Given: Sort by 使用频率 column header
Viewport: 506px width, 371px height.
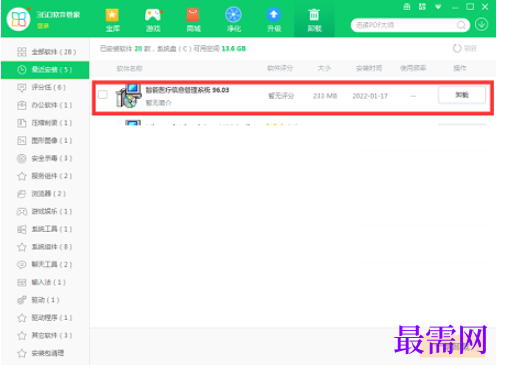Looking at the screenshot, I should tap(413, 68).
